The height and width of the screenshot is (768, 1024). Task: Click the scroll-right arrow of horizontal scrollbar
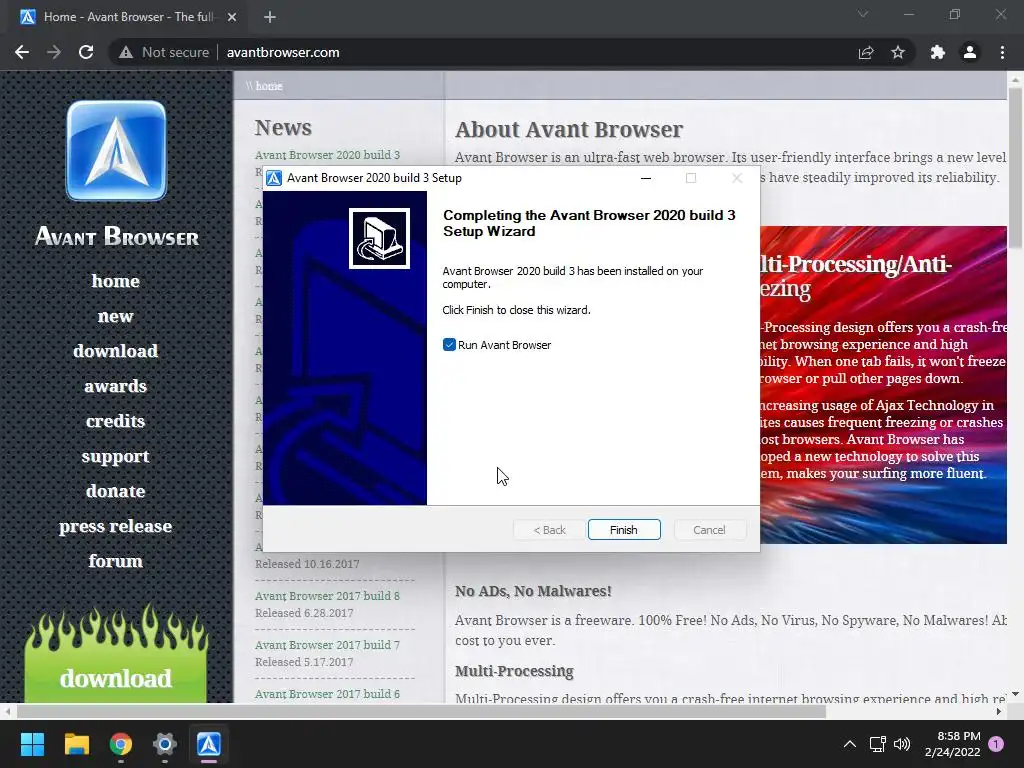click(999, 711)
